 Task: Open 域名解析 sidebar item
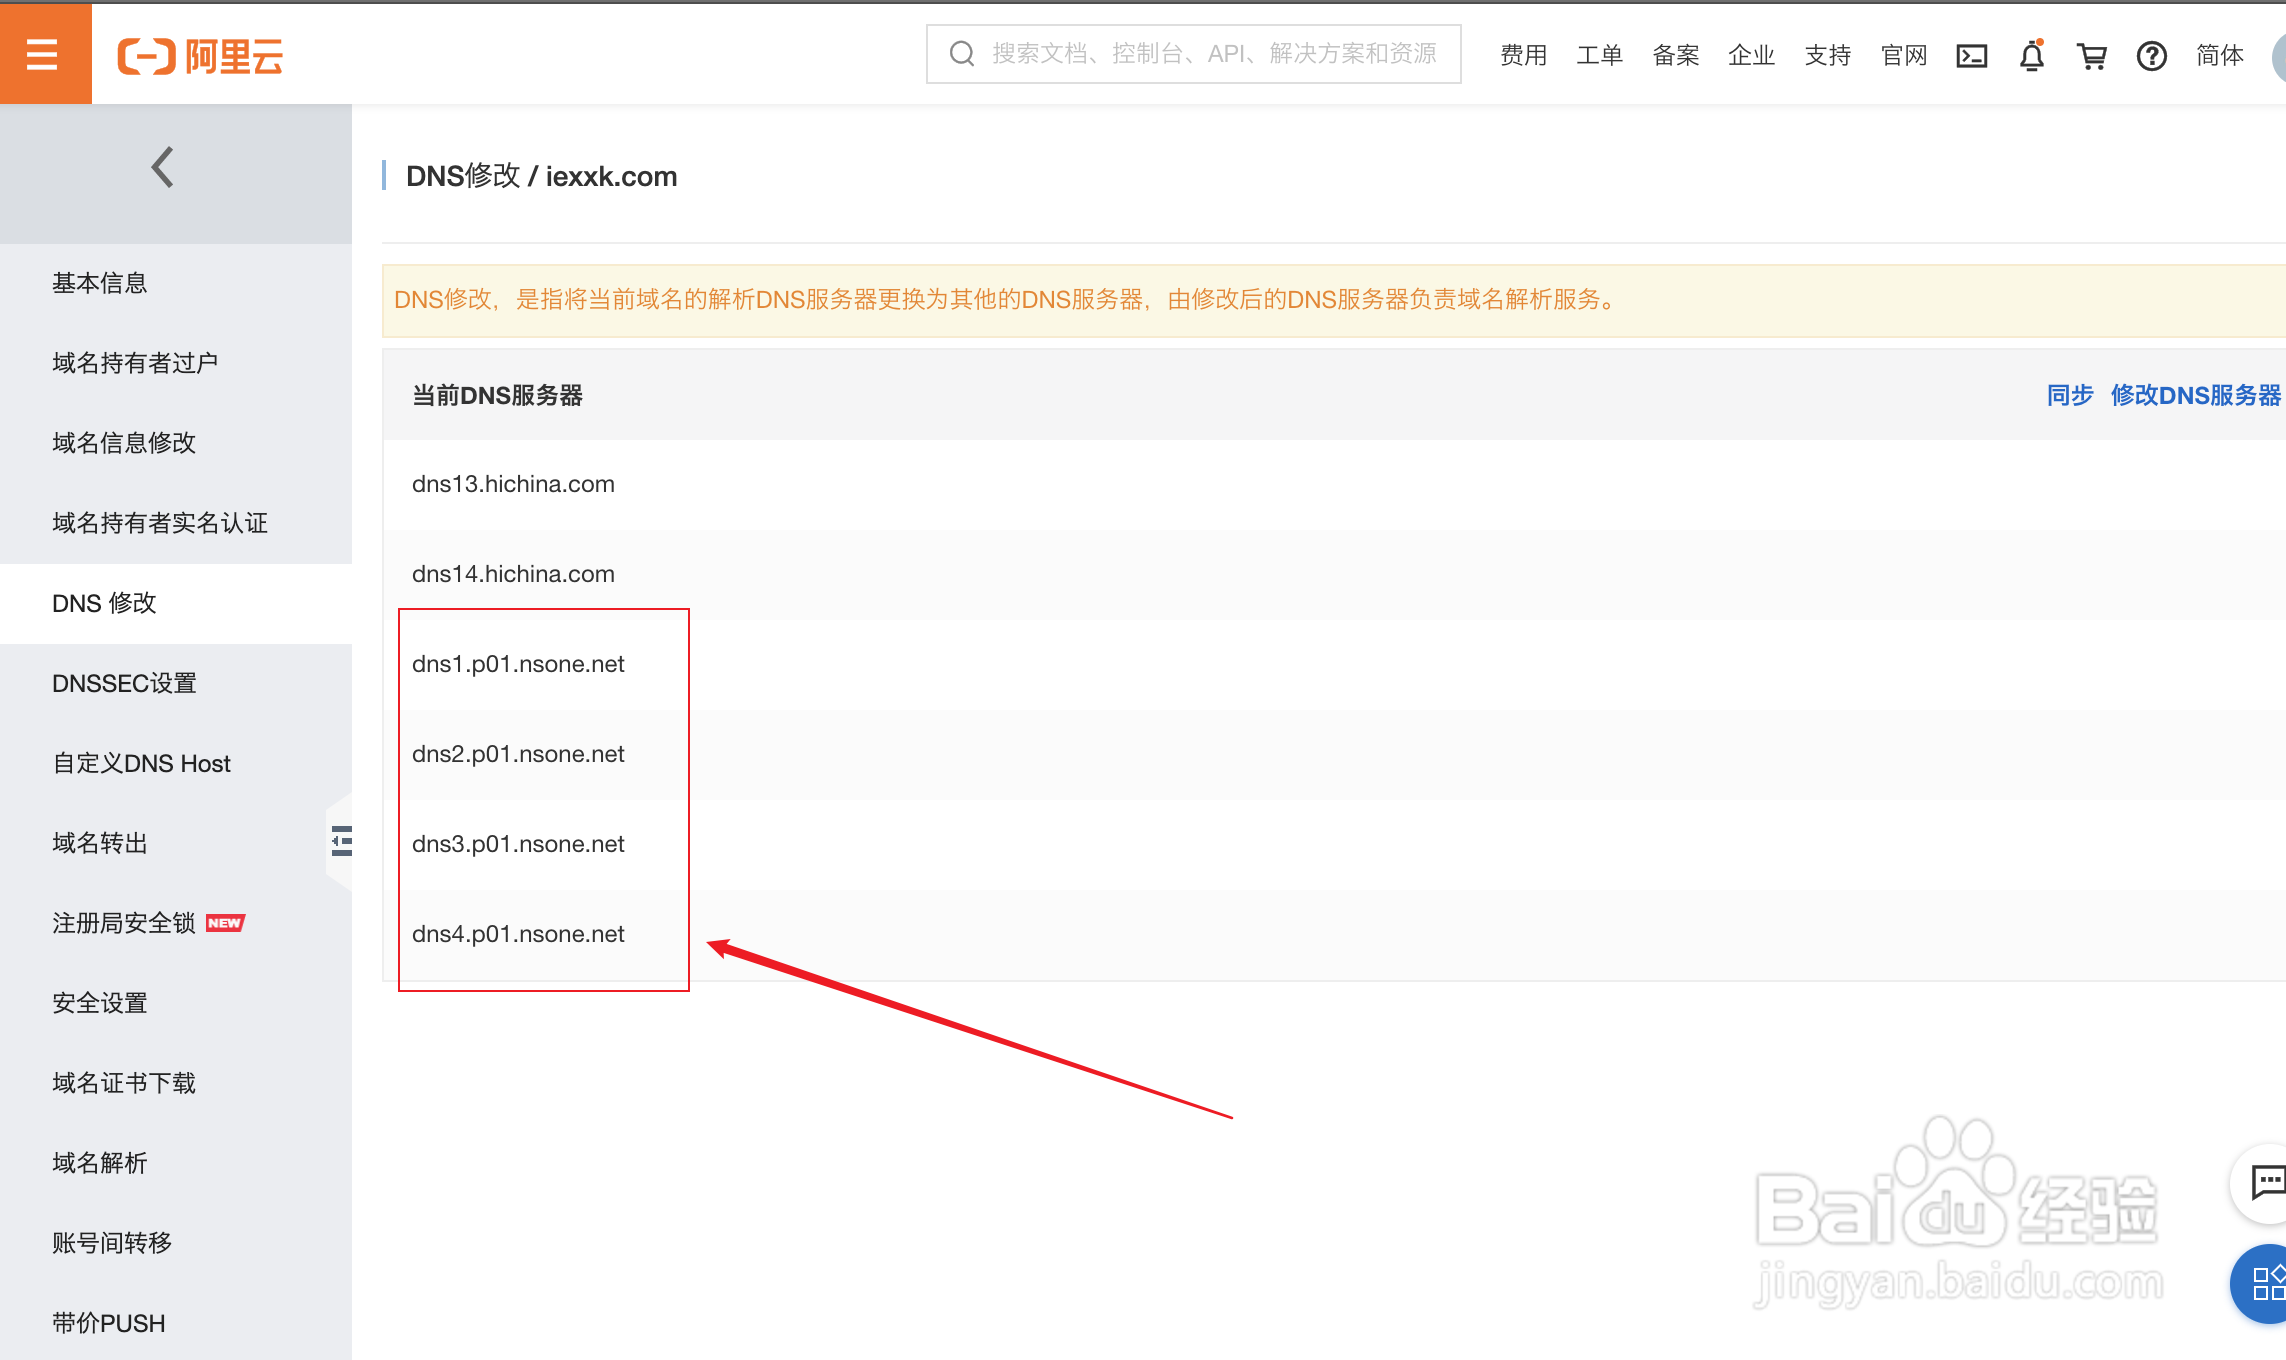[99, 1163]
